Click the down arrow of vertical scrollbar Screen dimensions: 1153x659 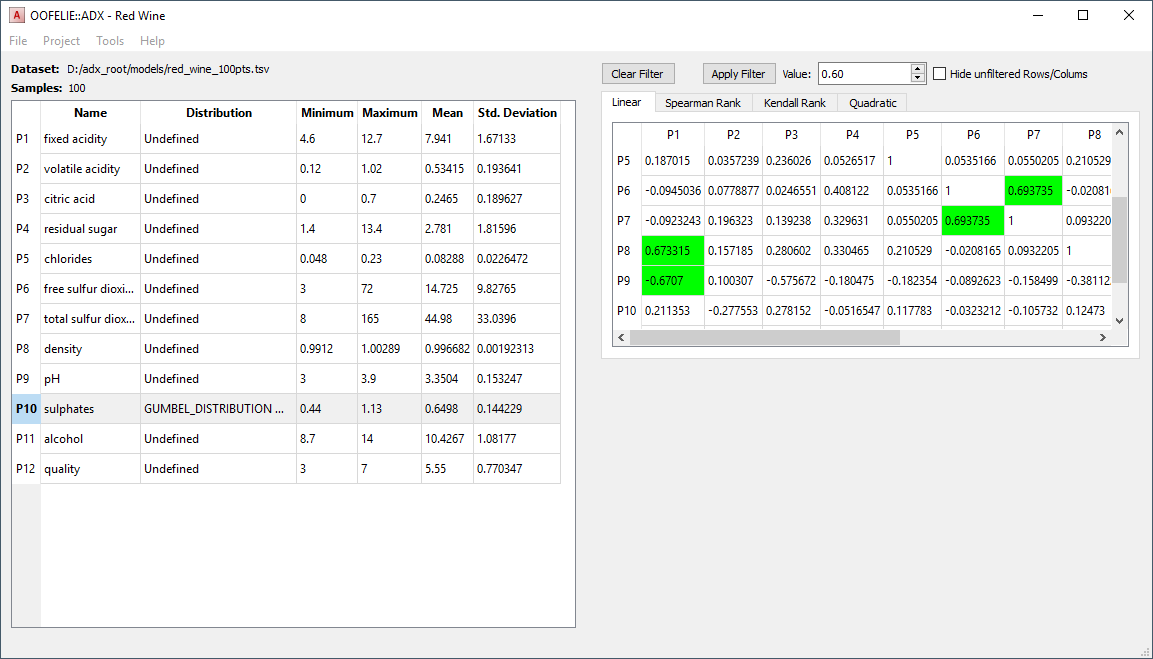(1120, 320)
